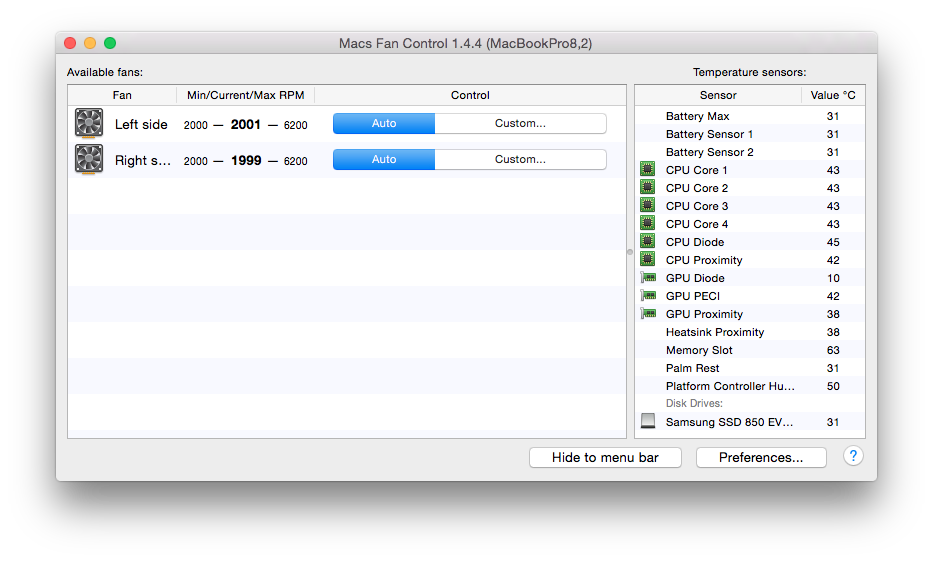Select the Memory Slot row

[750, 350]
